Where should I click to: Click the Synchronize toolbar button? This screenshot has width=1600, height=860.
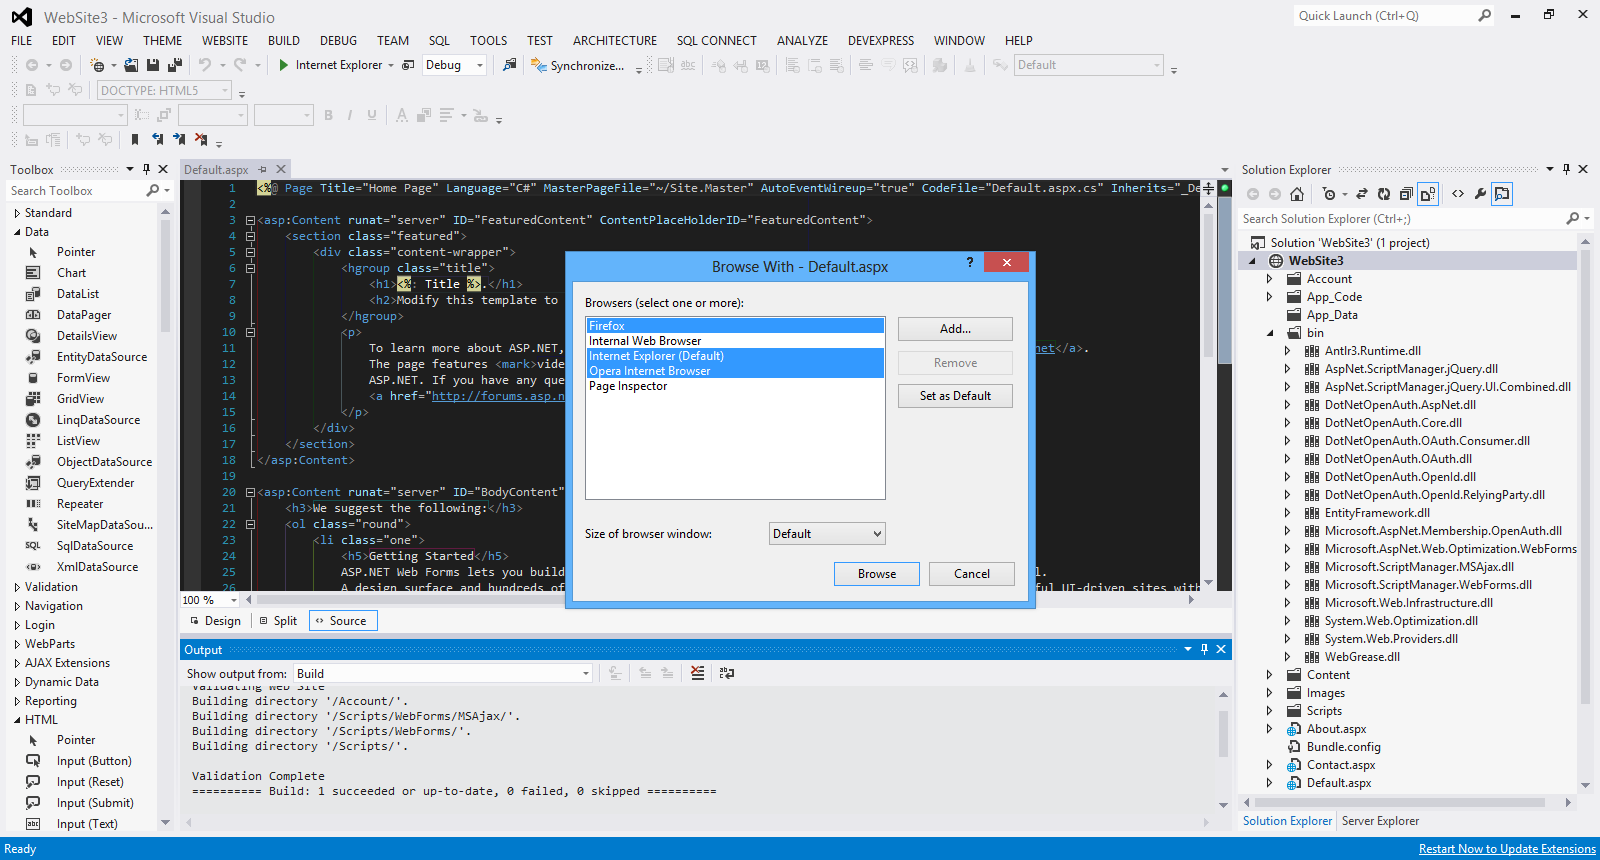(x=579, y=65)
